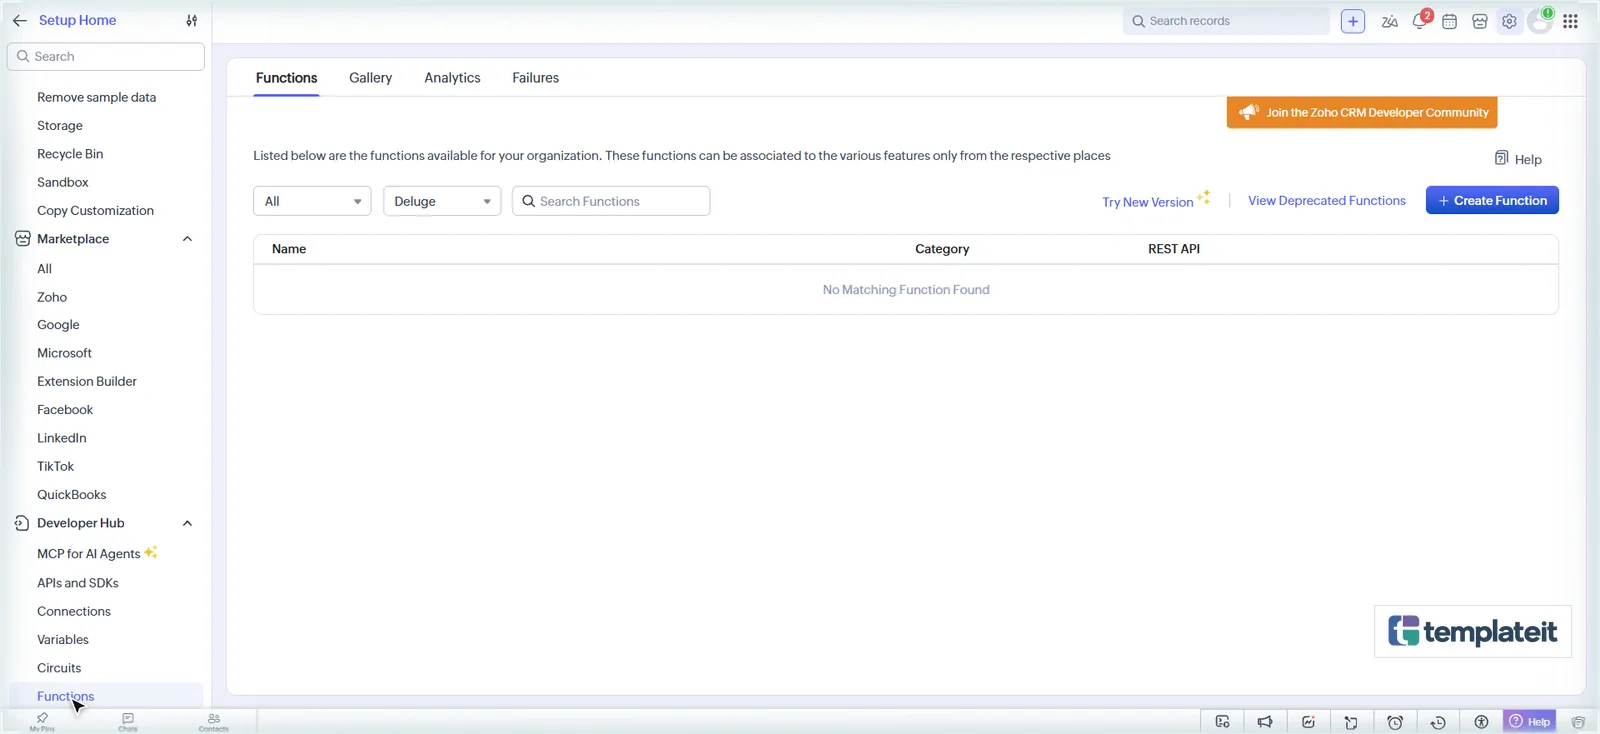Open the All category dropdown
Viewport: 1600px width, 734px height.
[312, 201]
